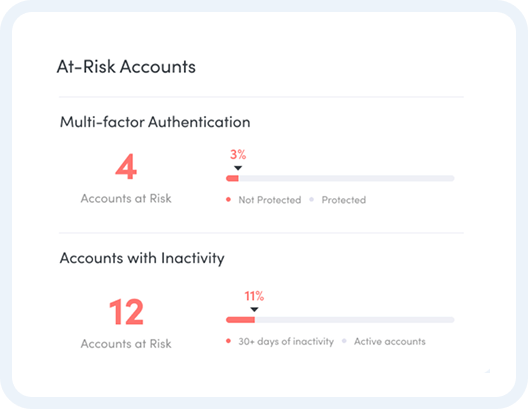Click the grey Active portion of inactivity bar
Screen dimensions: 528x409
355,320
